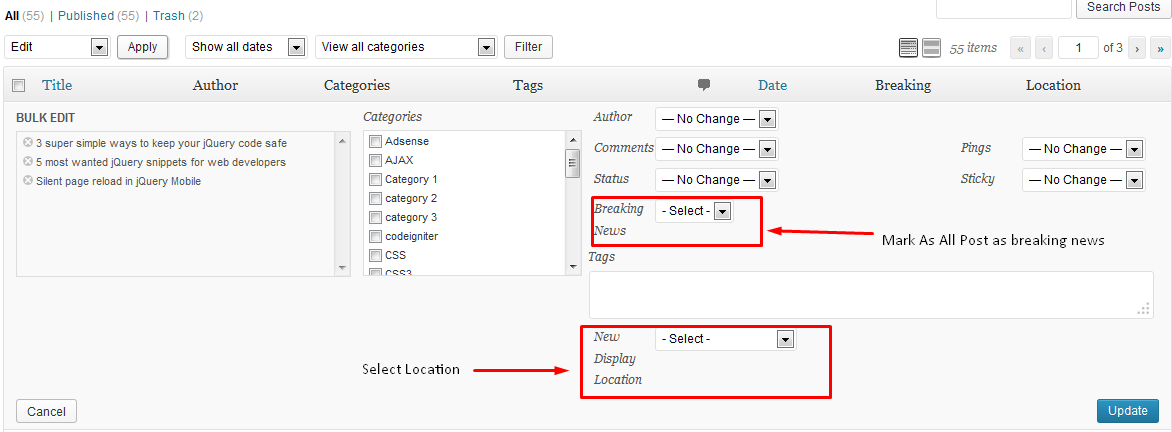Screen dimensions: 1172x432
Task: Check the Adsense category checkbox
Action: coord(375,142)
